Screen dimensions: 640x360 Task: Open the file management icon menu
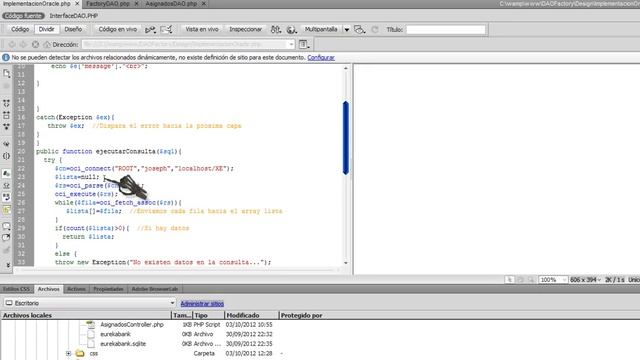pos(276,29)
